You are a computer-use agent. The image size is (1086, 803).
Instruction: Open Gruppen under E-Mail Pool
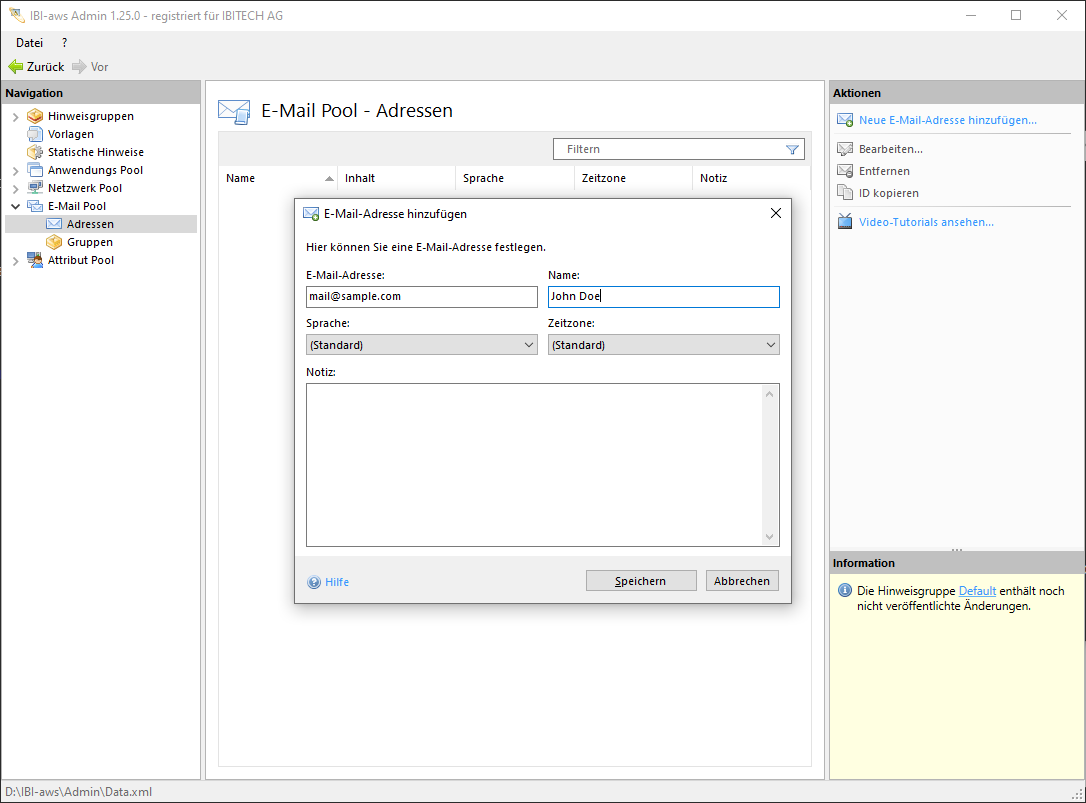click(89, 242)
